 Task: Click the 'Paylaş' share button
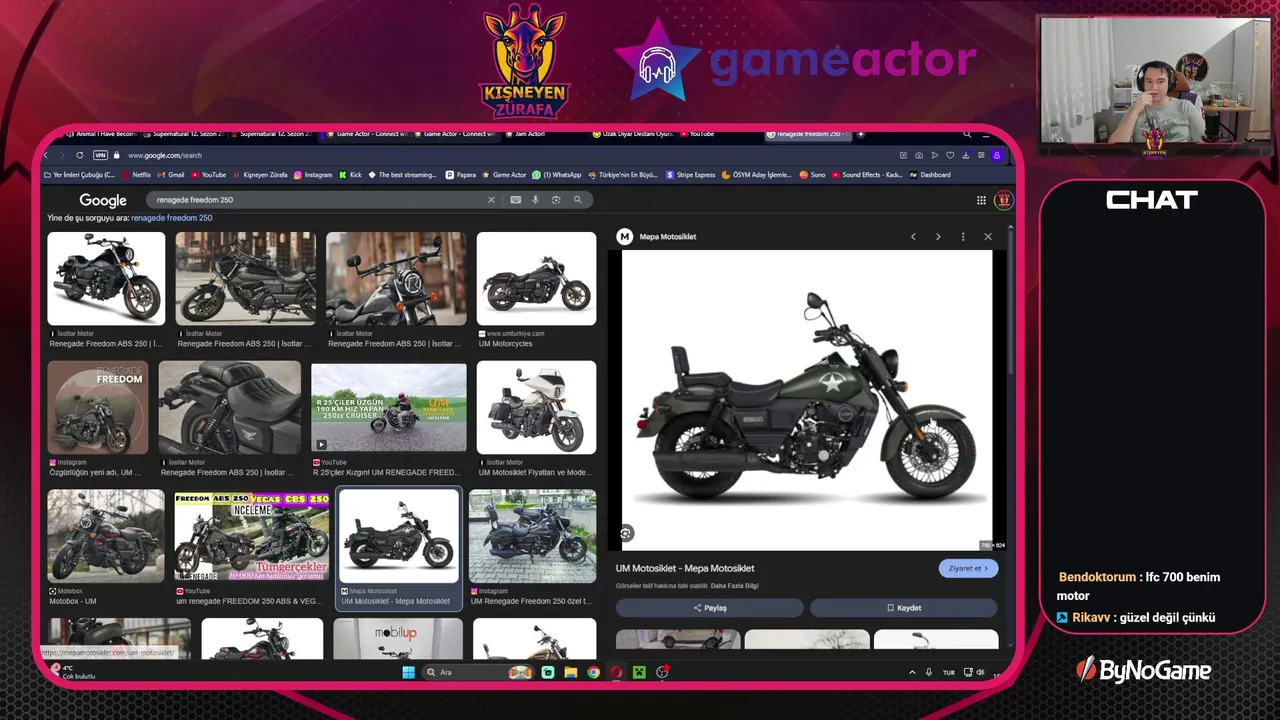click(x=710, y=608)
